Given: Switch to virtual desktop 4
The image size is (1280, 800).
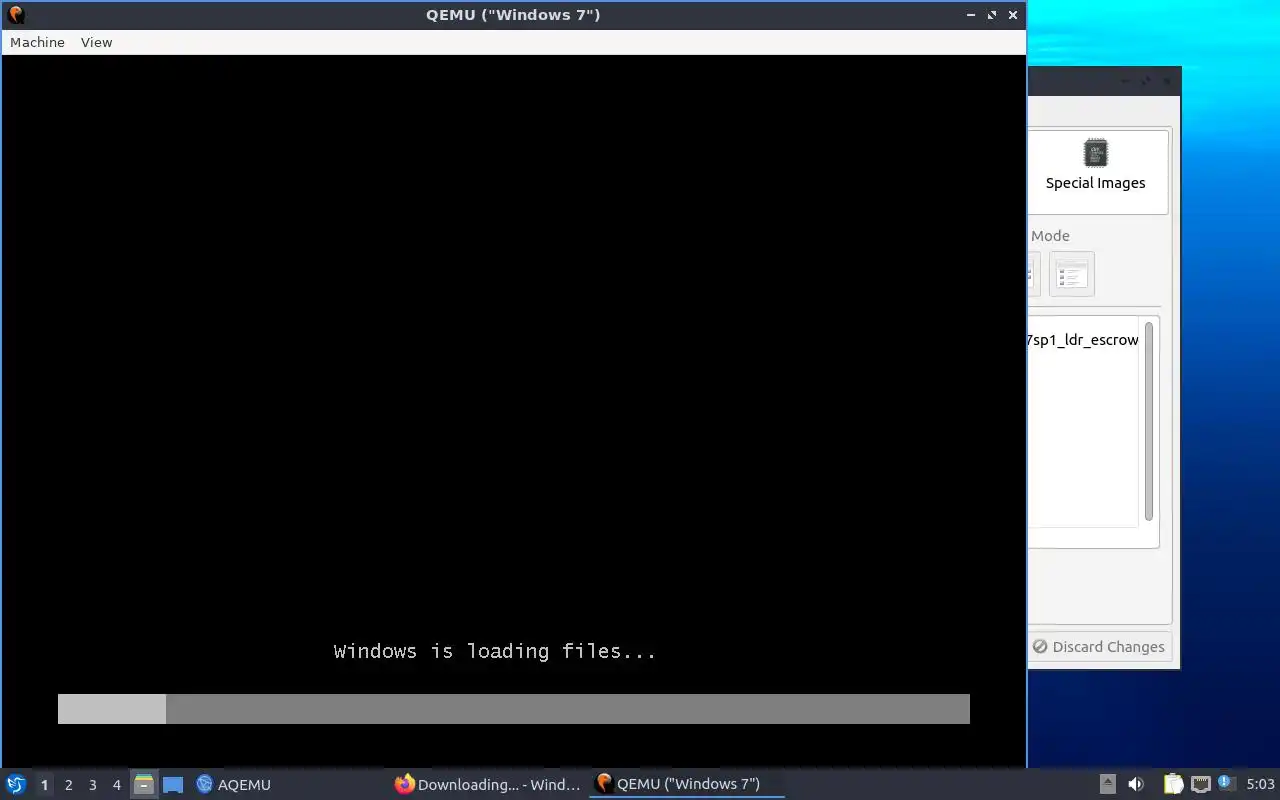Looking at the screenshot, I should (x=116, y=785).
